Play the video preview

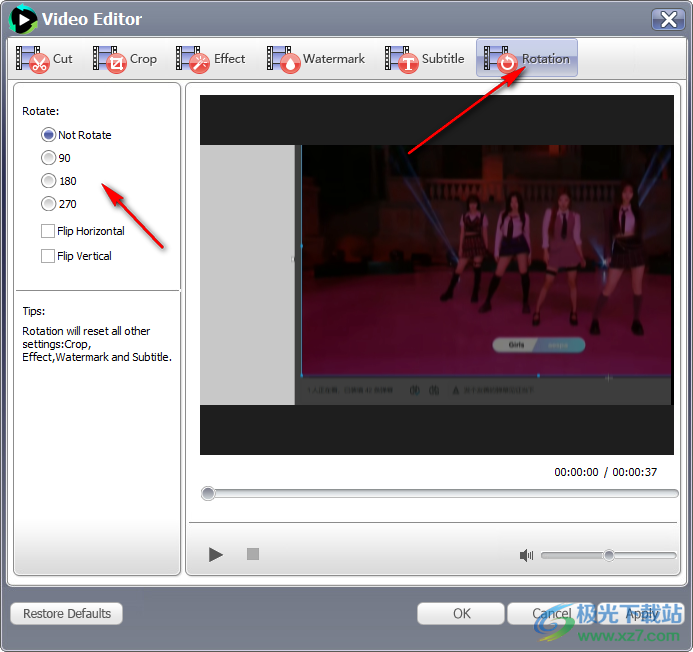(215, 554)
